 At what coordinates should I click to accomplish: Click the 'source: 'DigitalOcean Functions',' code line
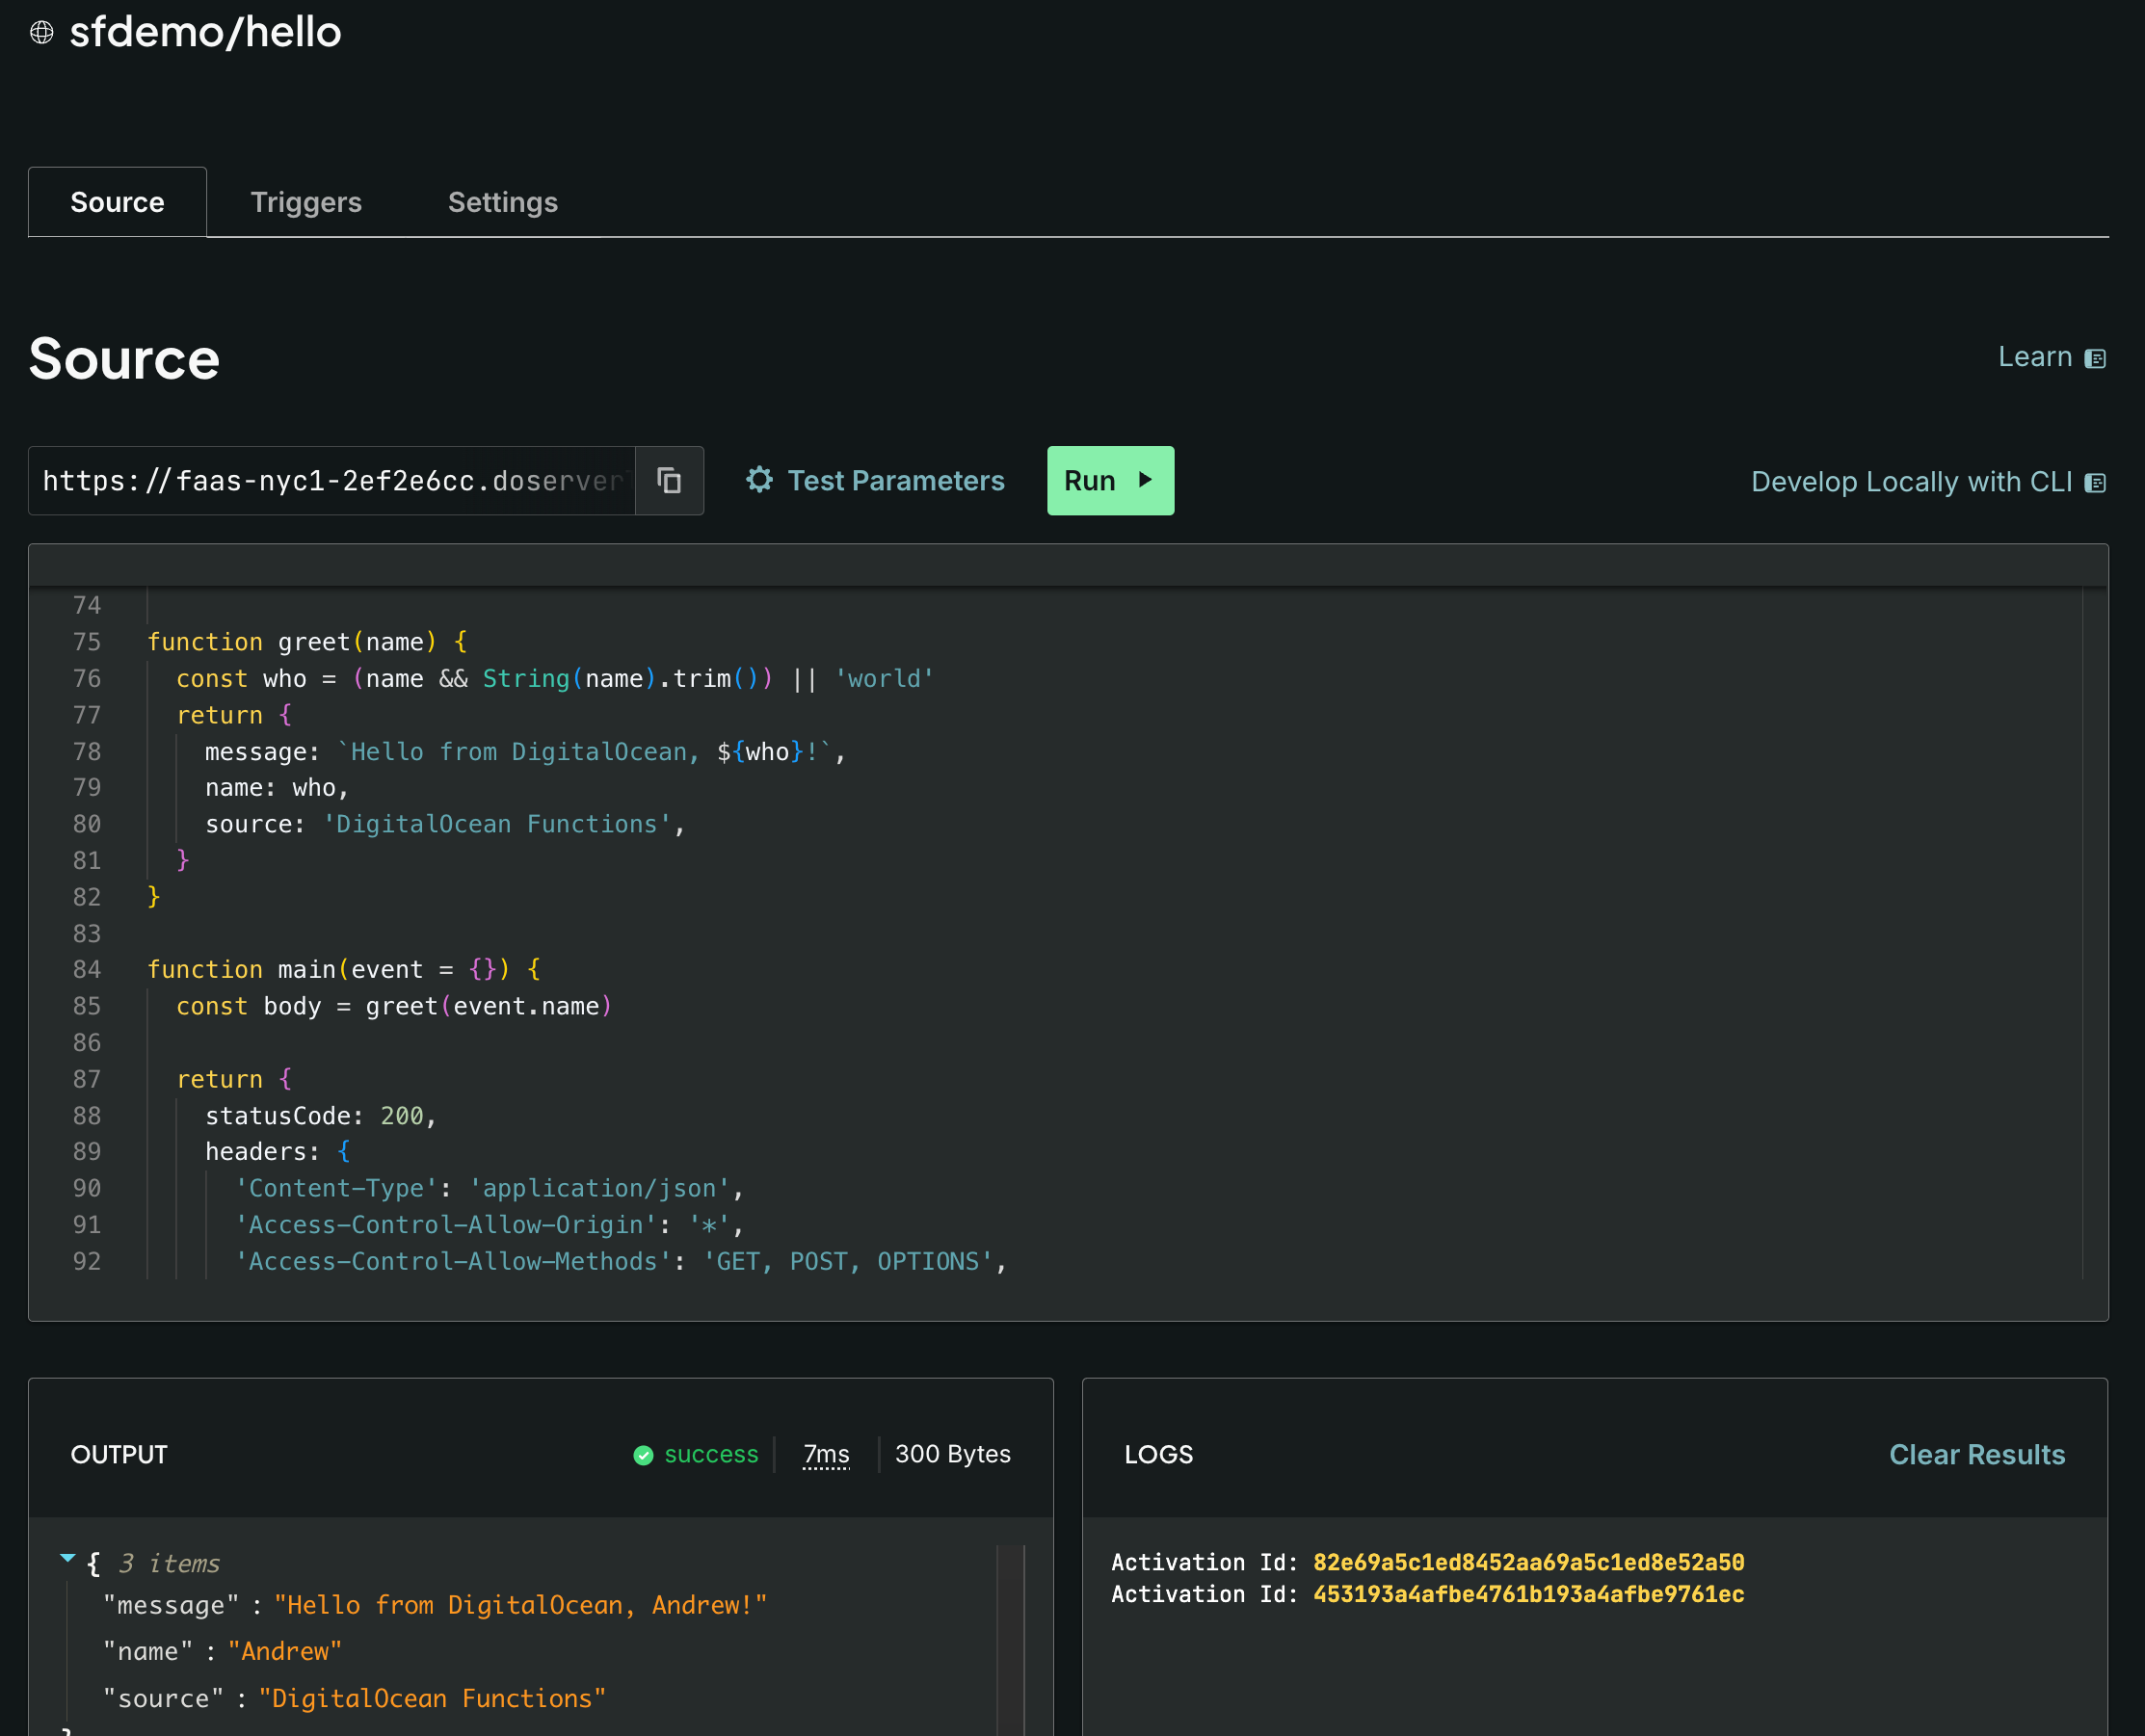(x=445, y=824)
